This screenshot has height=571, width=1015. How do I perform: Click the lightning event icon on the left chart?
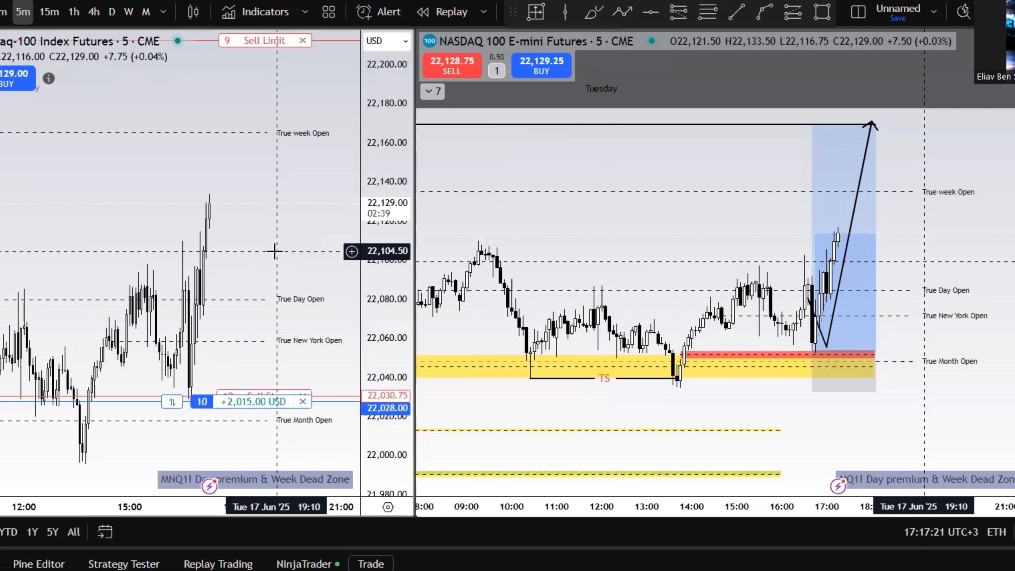point(209,486)
